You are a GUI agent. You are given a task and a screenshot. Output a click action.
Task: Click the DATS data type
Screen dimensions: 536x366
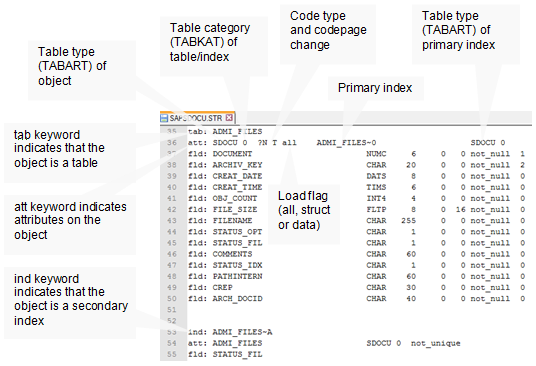point(376,176)
